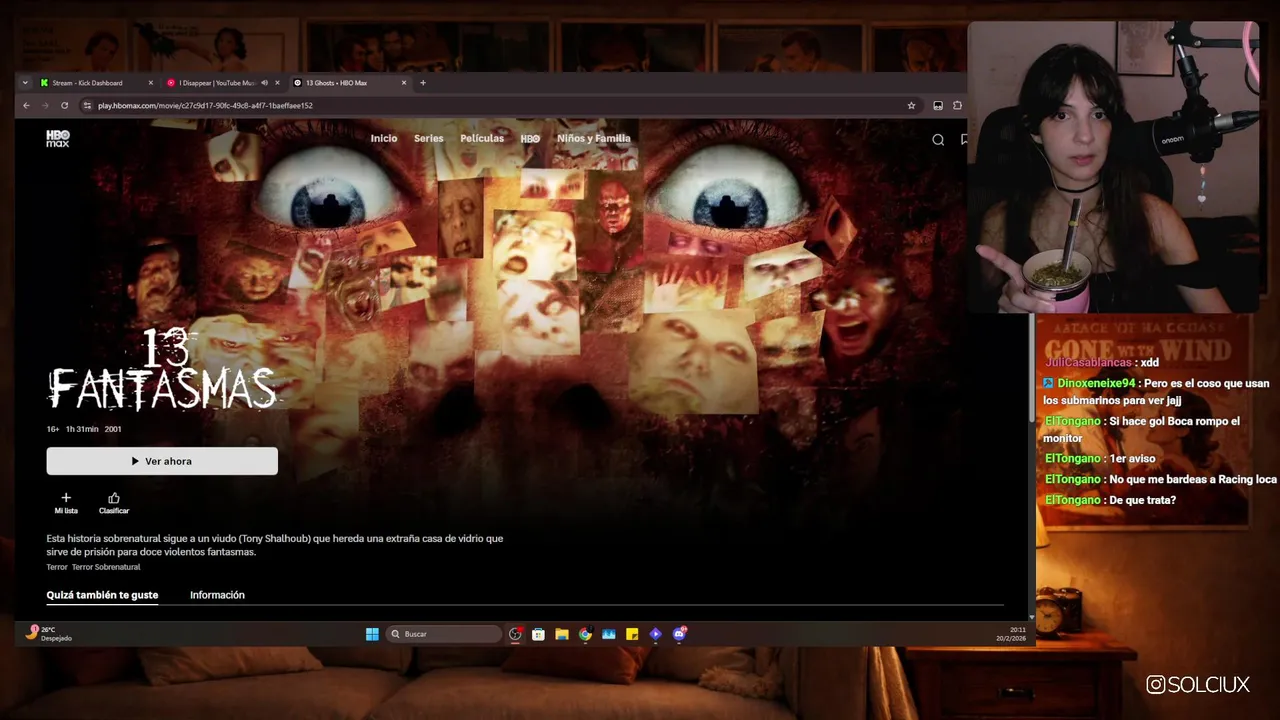This screenshot has width=1280, height=720.
Task: Open the HBO Max search magnifier
Action: 938,140
